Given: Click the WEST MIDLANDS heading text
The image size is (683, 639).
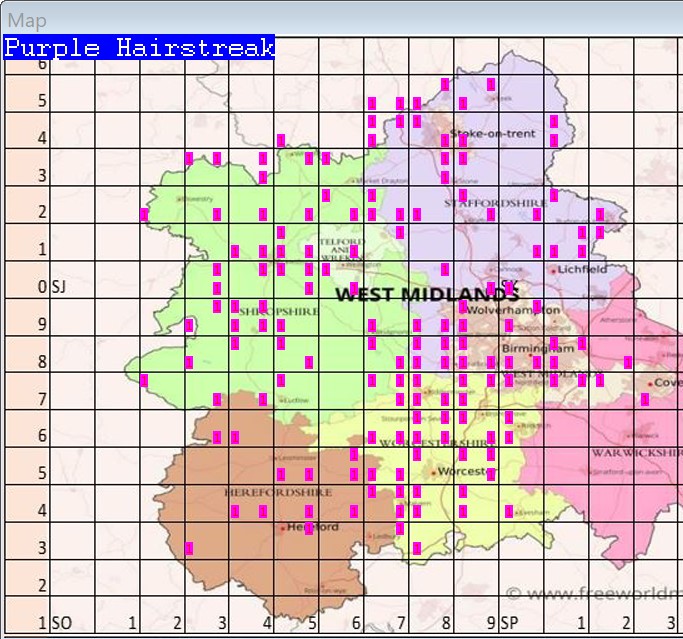Looking at the screenshot, I should tap(427, 295).
